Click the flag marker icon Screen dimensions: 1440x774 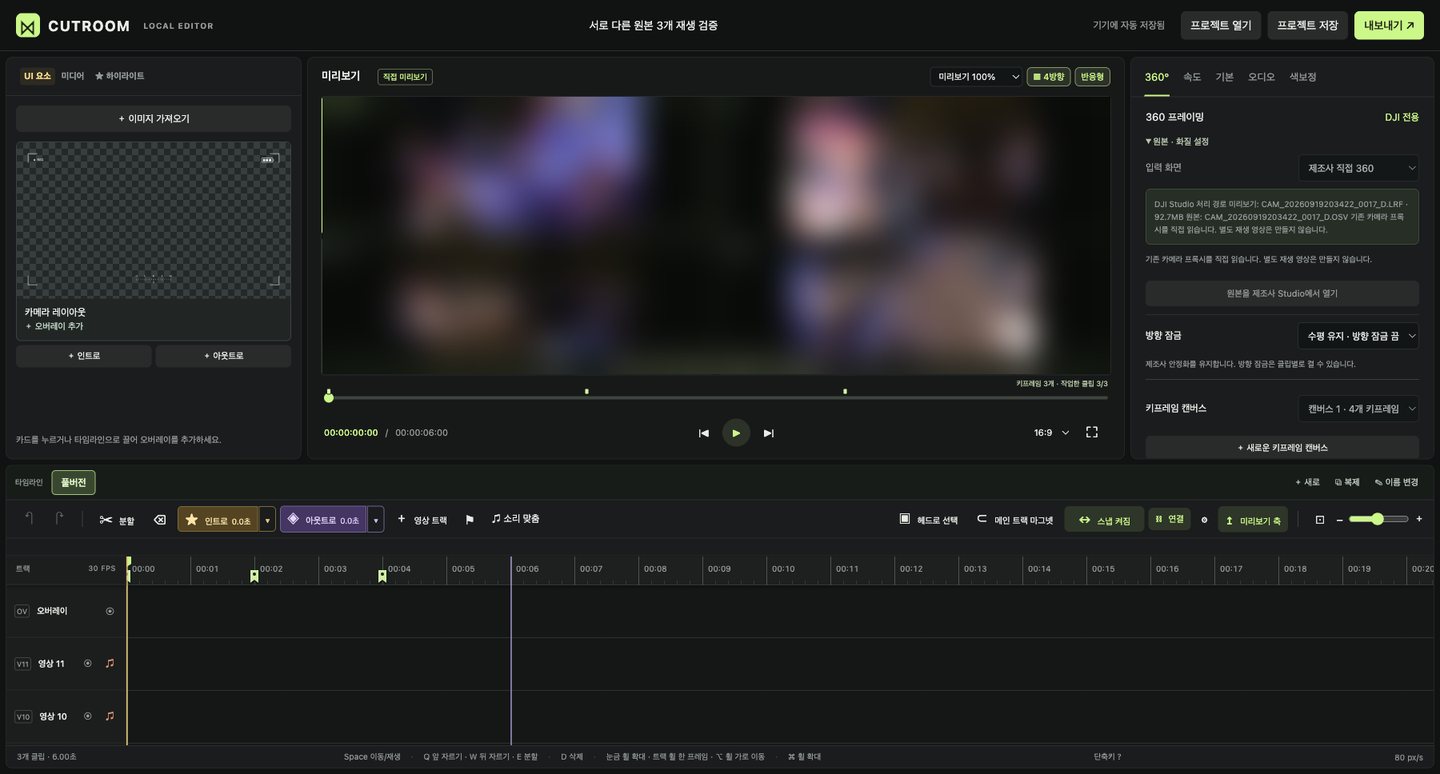tap(469, 520)
